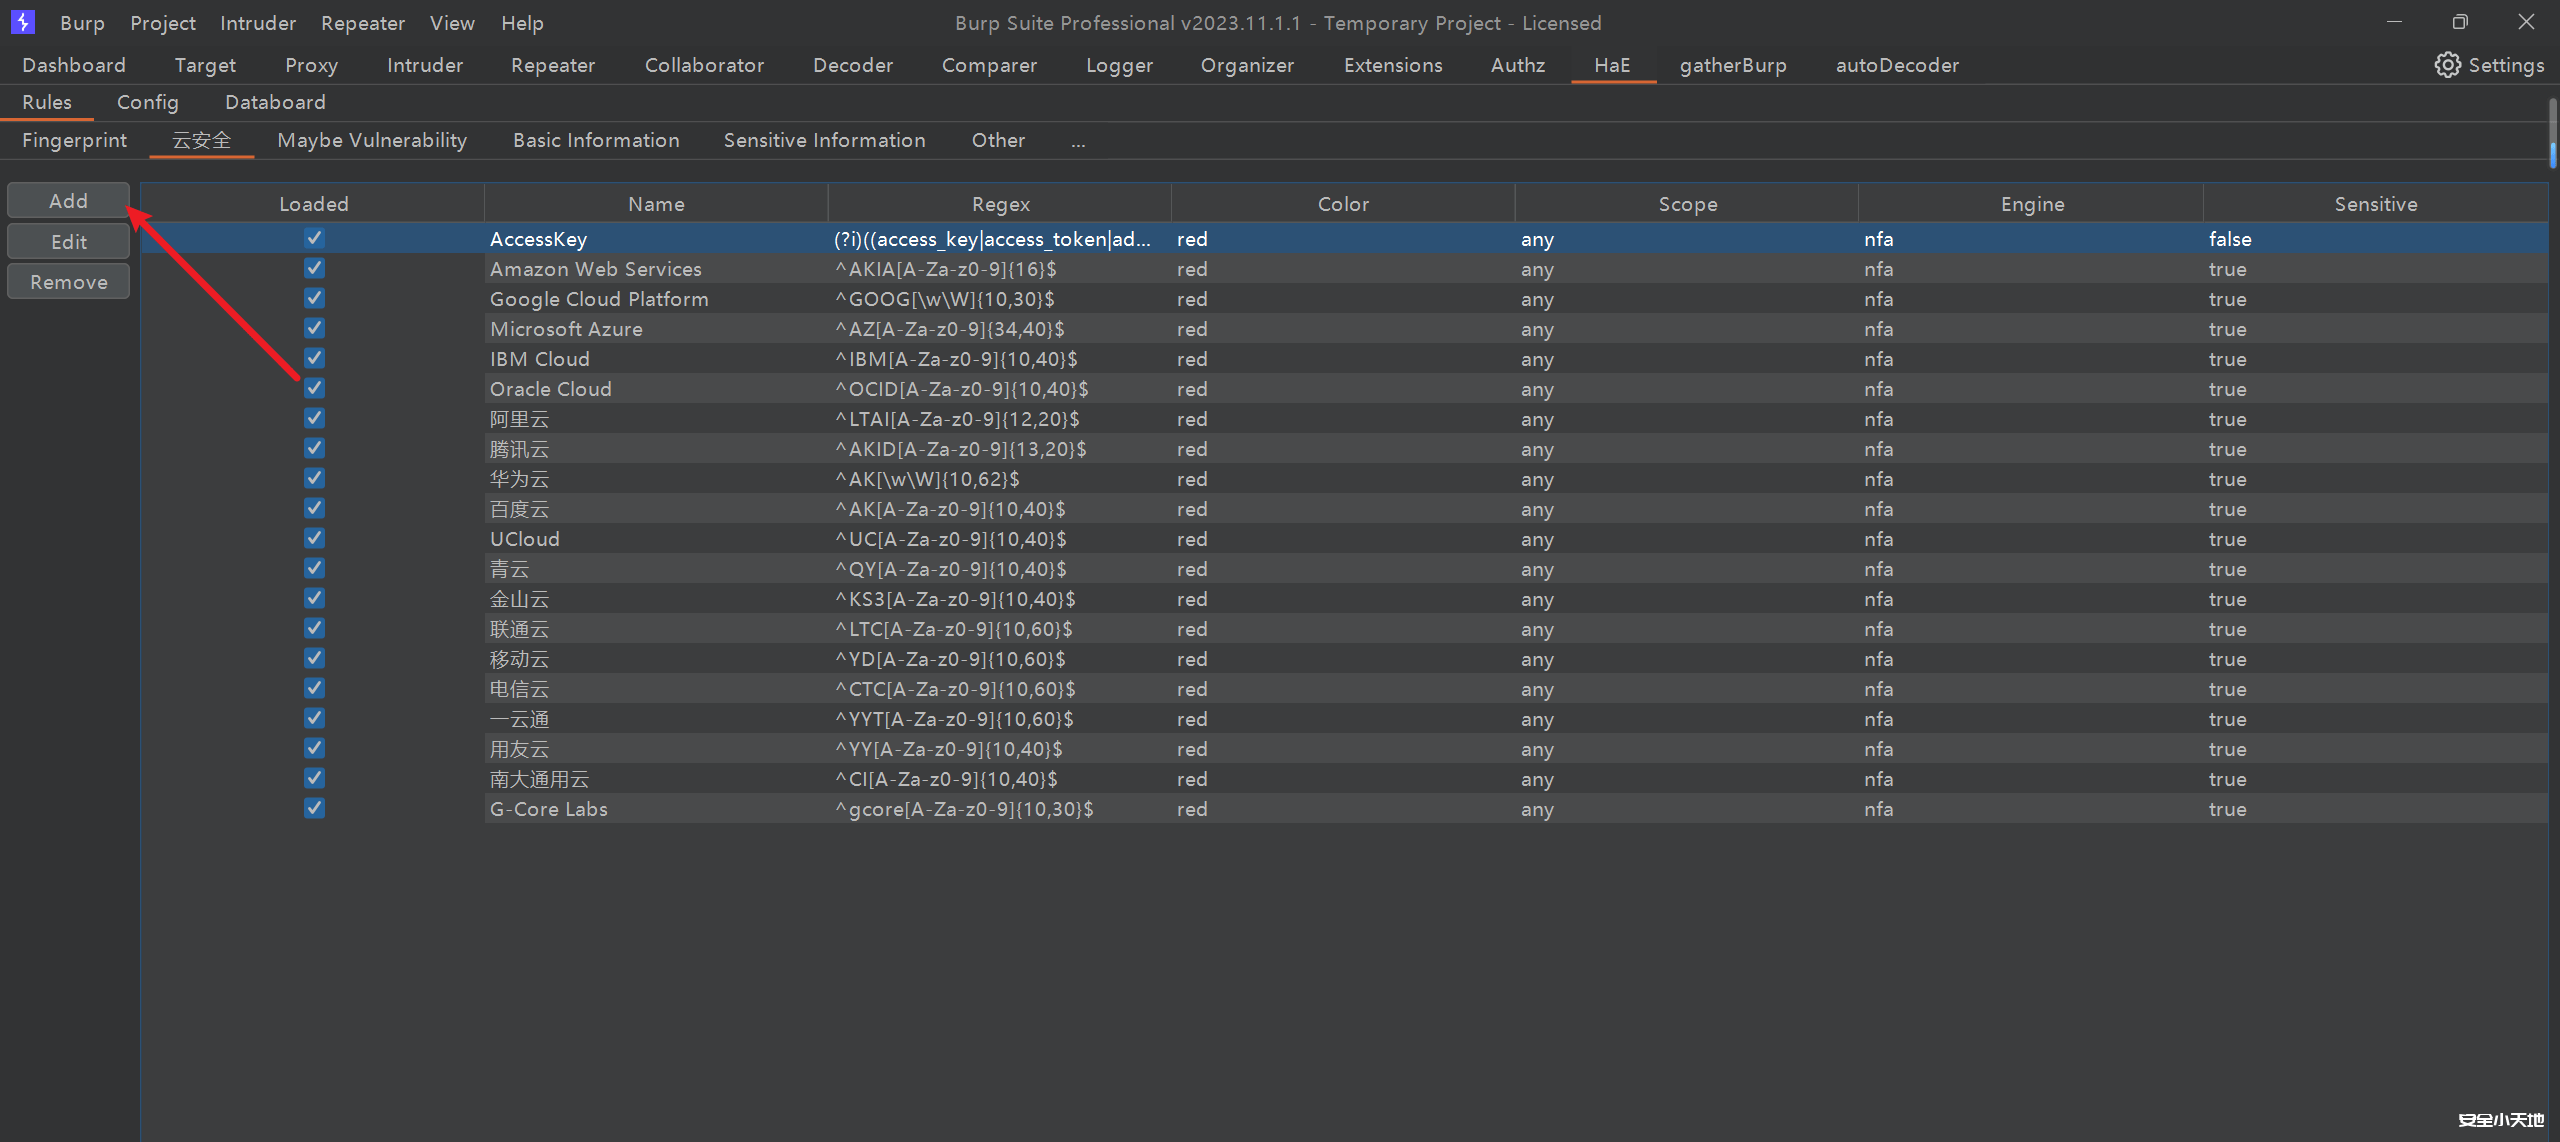Toggle Loaded checkbox for Google Cloud Platform

pyautogui.click(x=314, y=298)
